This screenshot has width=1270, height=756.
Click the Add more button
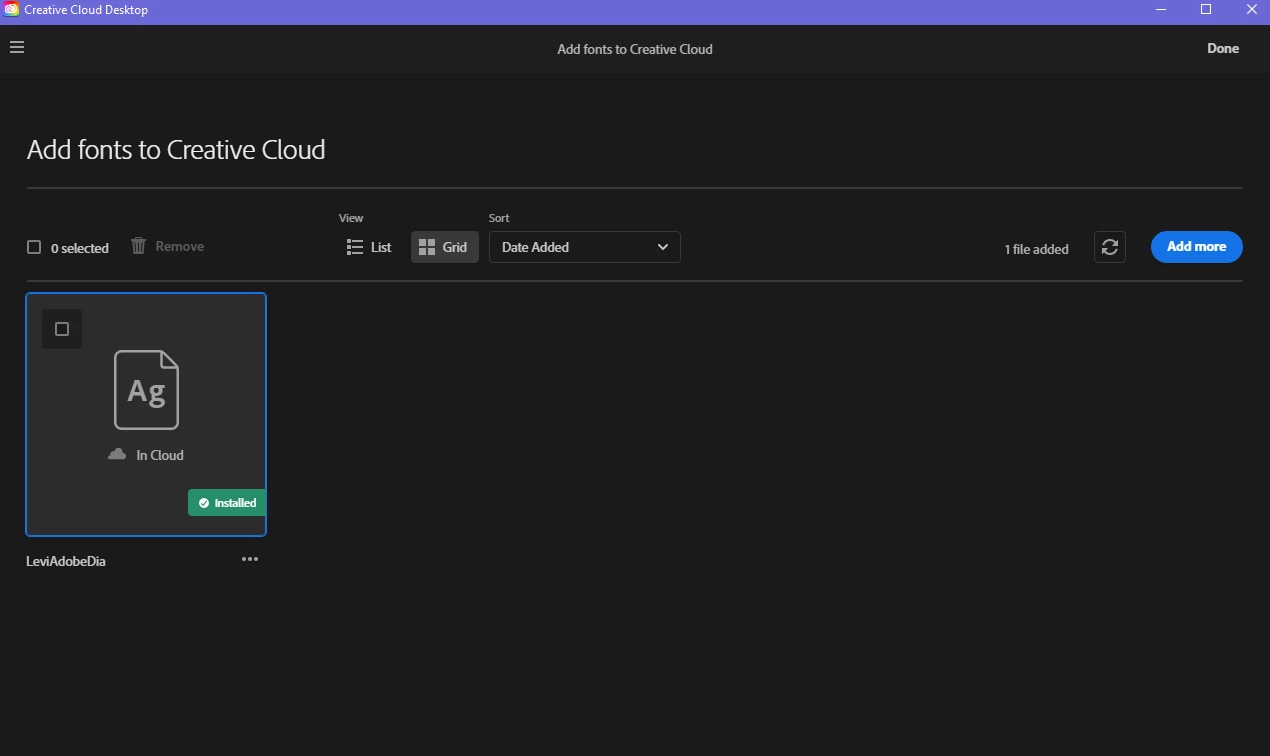(x=1196, y=247)
